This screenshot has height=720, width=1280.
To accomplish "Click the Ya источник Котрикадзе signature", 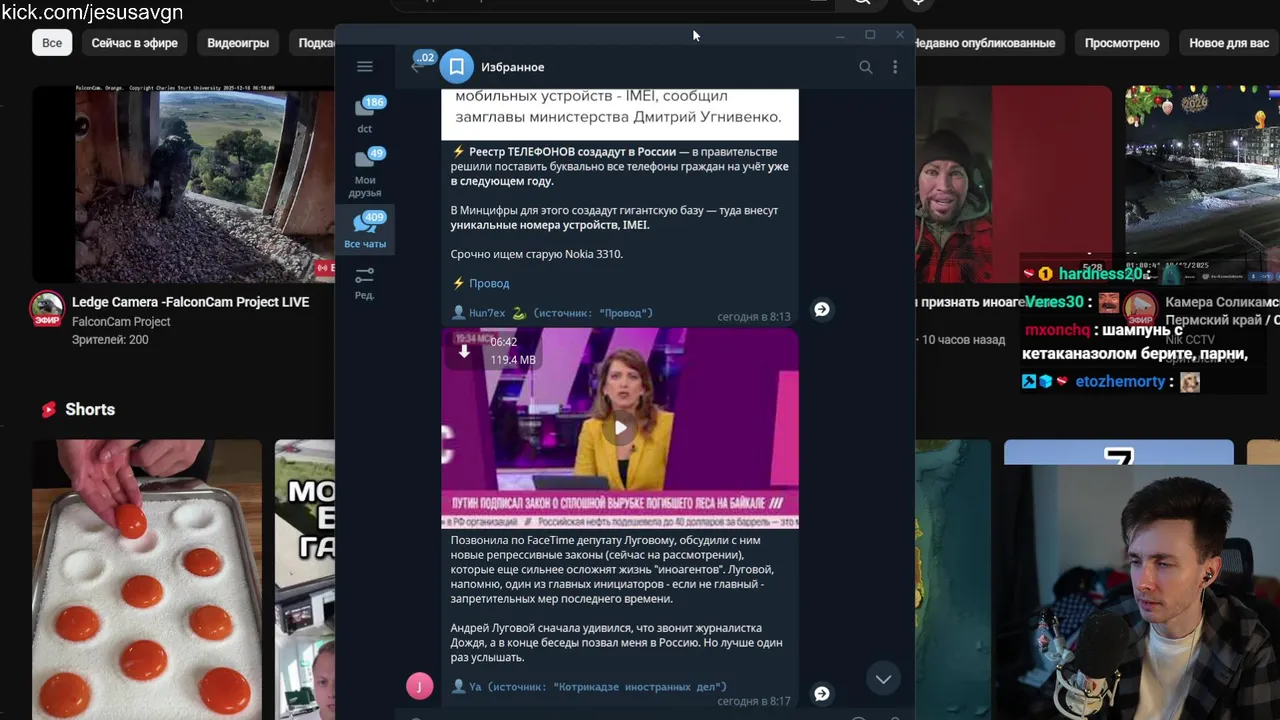I will pyautogui.click(x=589, y=687).
